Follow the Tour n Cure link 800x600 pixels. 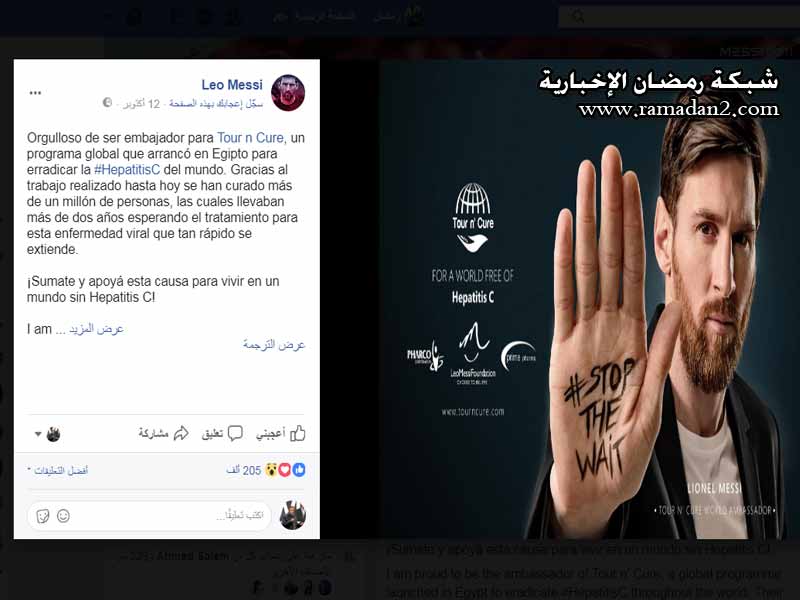[250, 138]
